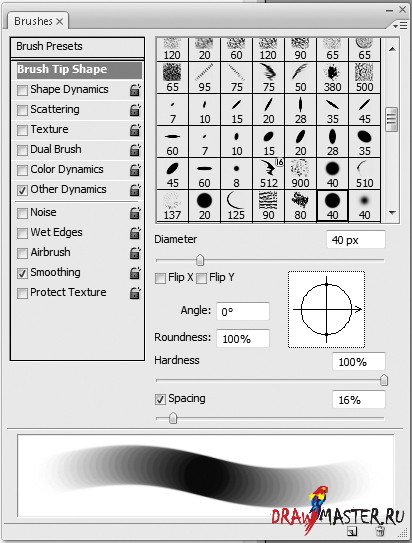Open the Brushes panel flyout menu
412x543 pixels.
click(x=401, y=25)
